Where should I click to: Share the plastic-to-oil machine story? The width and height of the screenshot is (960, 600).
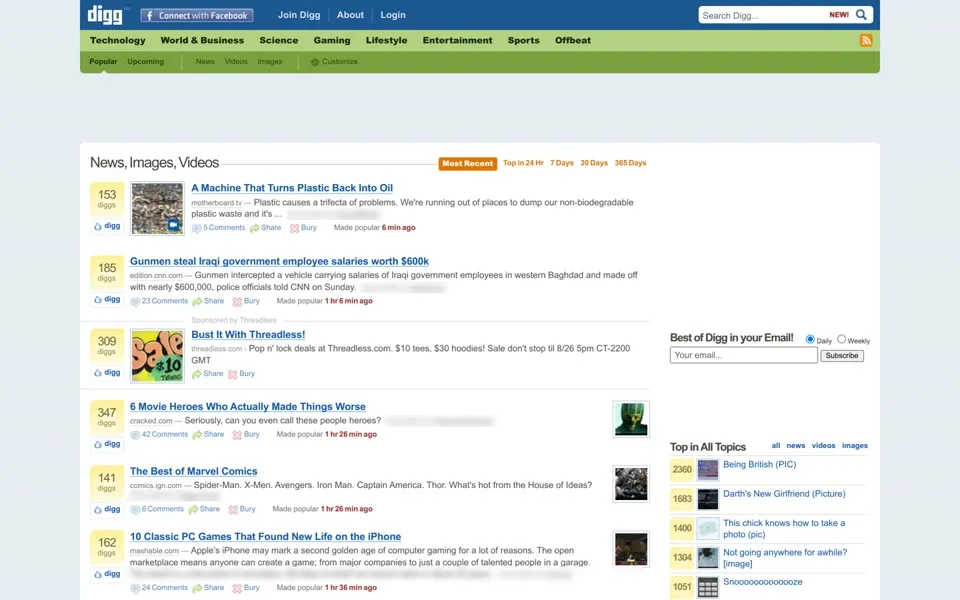(x=265, y=228)
